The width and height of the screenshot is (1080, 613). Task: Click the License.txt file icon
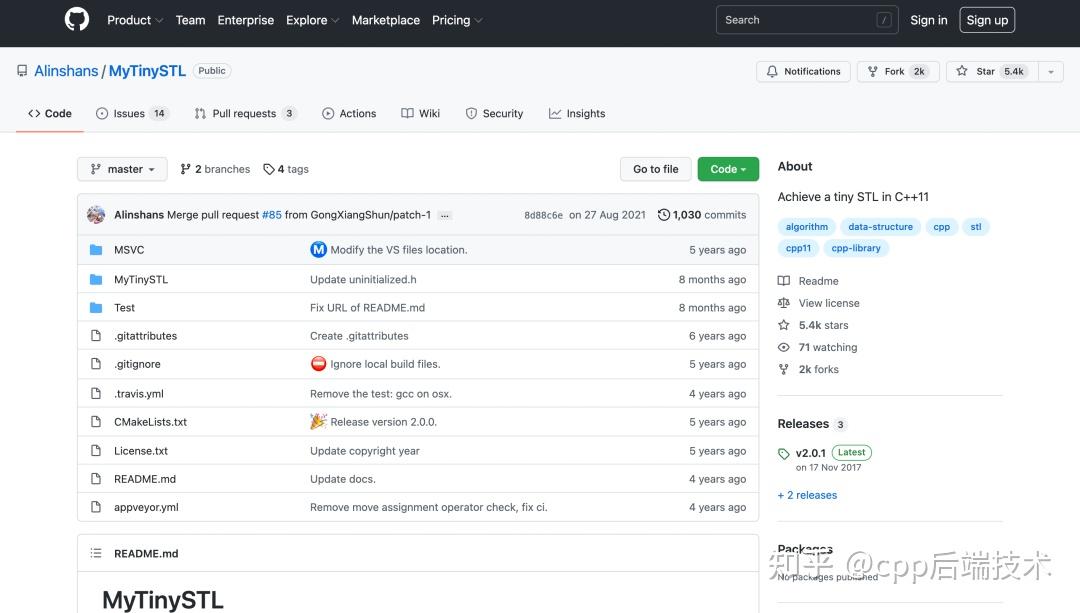(96, 451)
